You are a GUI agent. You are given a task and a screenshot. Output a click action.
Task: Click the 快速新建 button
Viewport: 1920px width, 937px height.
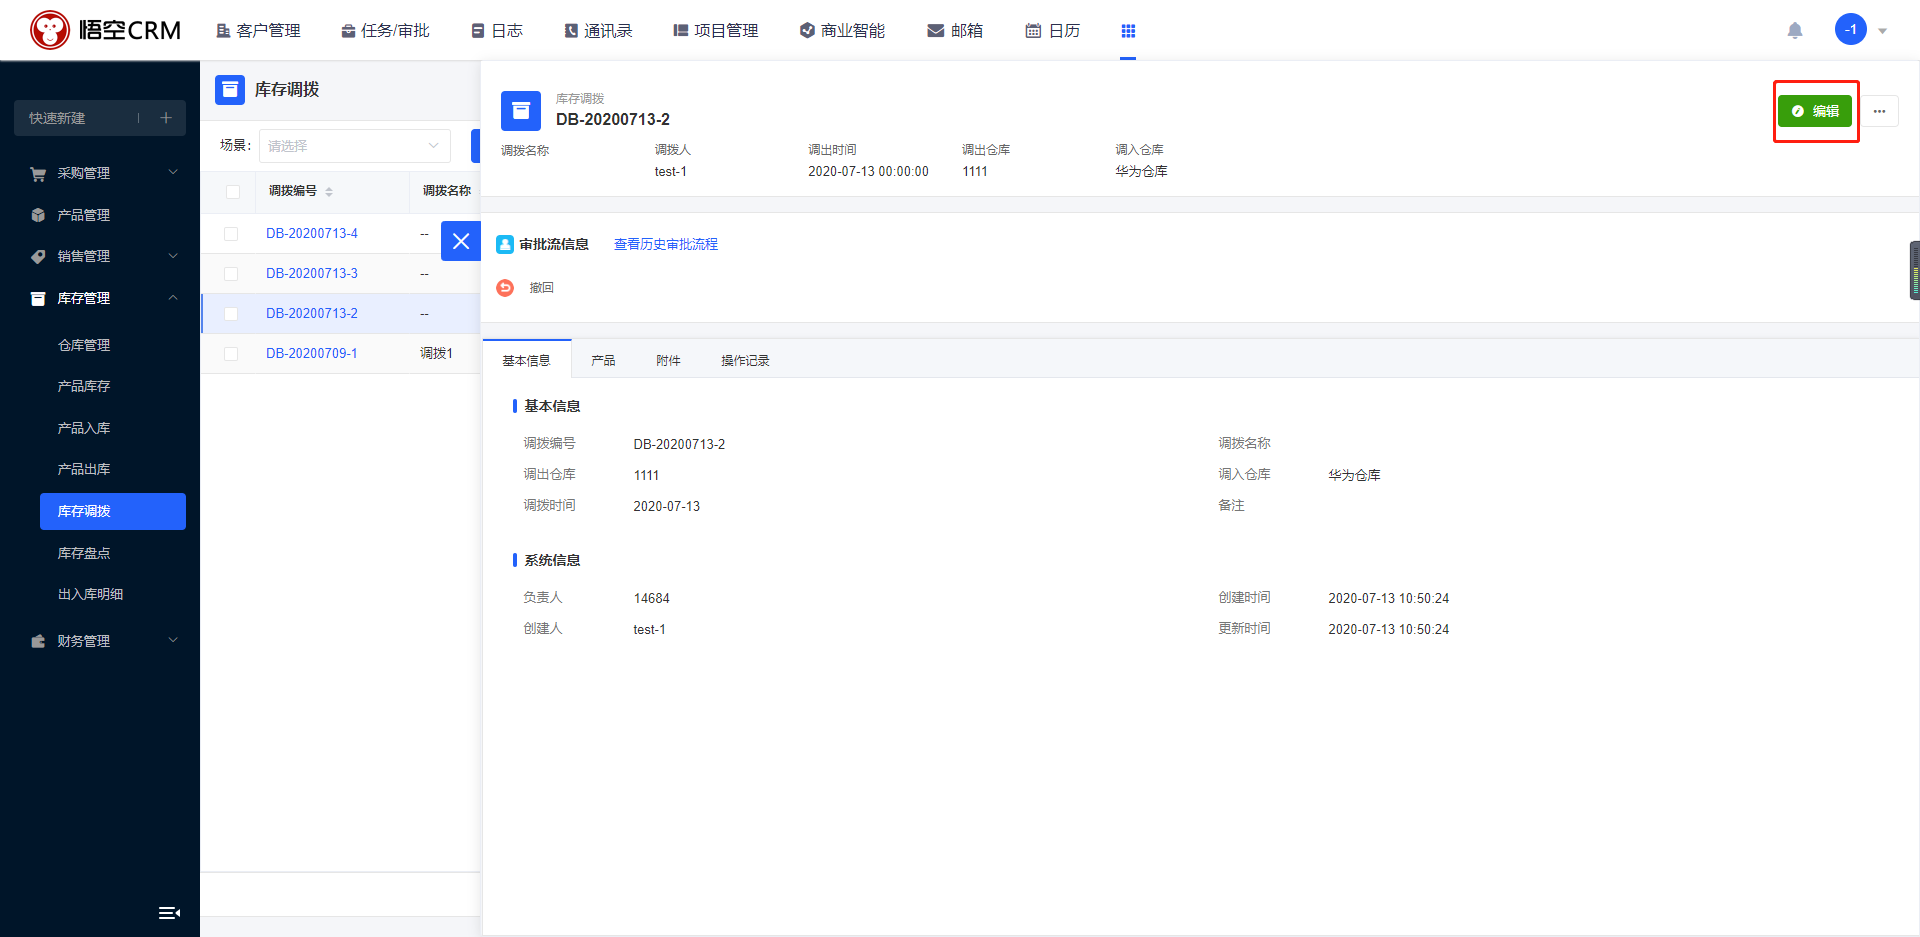[x=100, y=118]
